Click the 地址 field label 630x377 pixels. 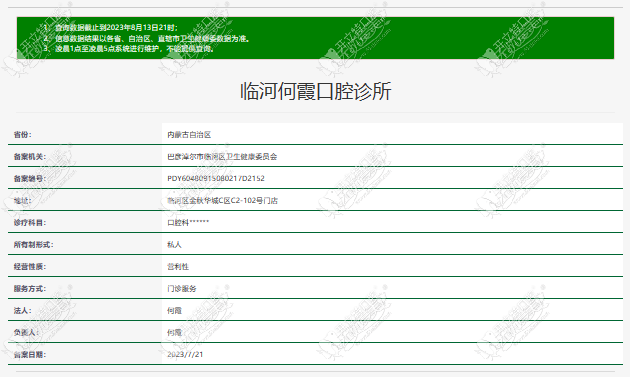click(x=22, y=201)
